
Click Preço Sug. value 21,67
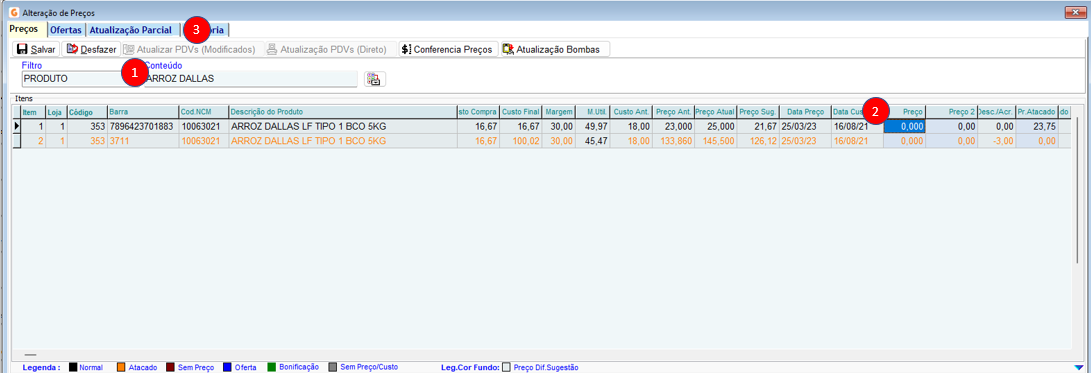pyautogui.click(x=758, y=127)
